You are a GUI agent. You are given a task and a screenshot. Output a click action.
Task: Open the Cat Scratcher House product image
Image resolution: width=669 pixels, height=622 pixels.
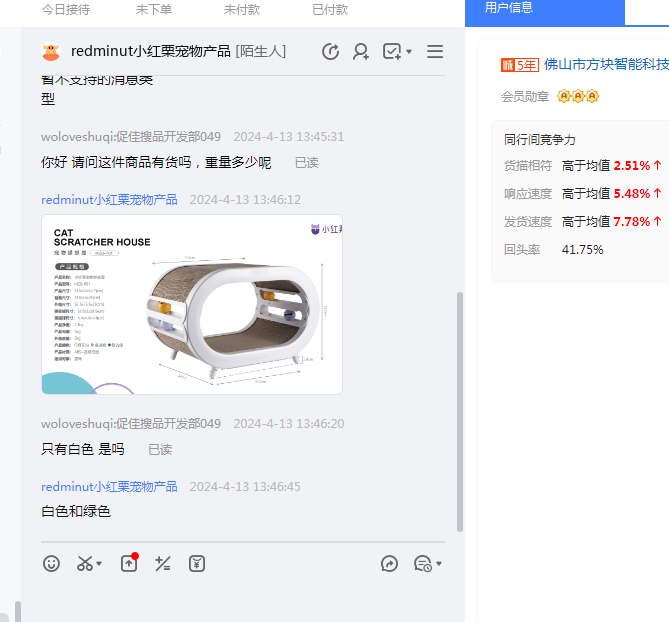tap(192, 304)
